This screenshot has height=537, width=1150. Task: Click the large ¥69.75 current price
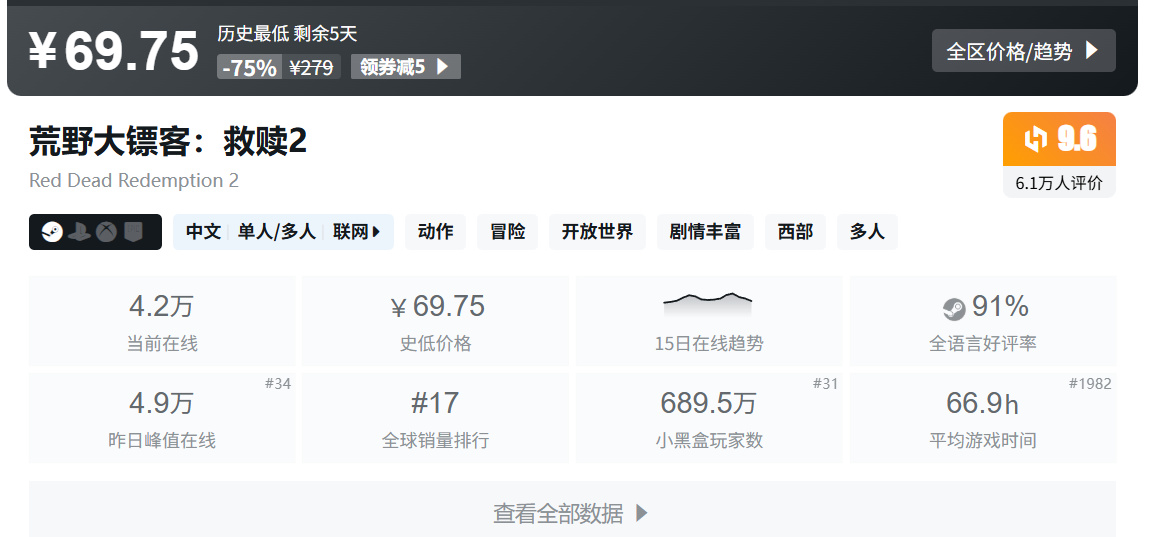coord(114,51)
